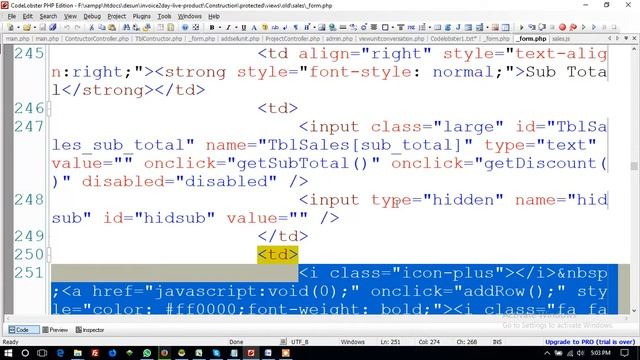Image resolution: width=640 pixels, height=360 pixels.
Task: Open the Tools menu
Action: 164,16
